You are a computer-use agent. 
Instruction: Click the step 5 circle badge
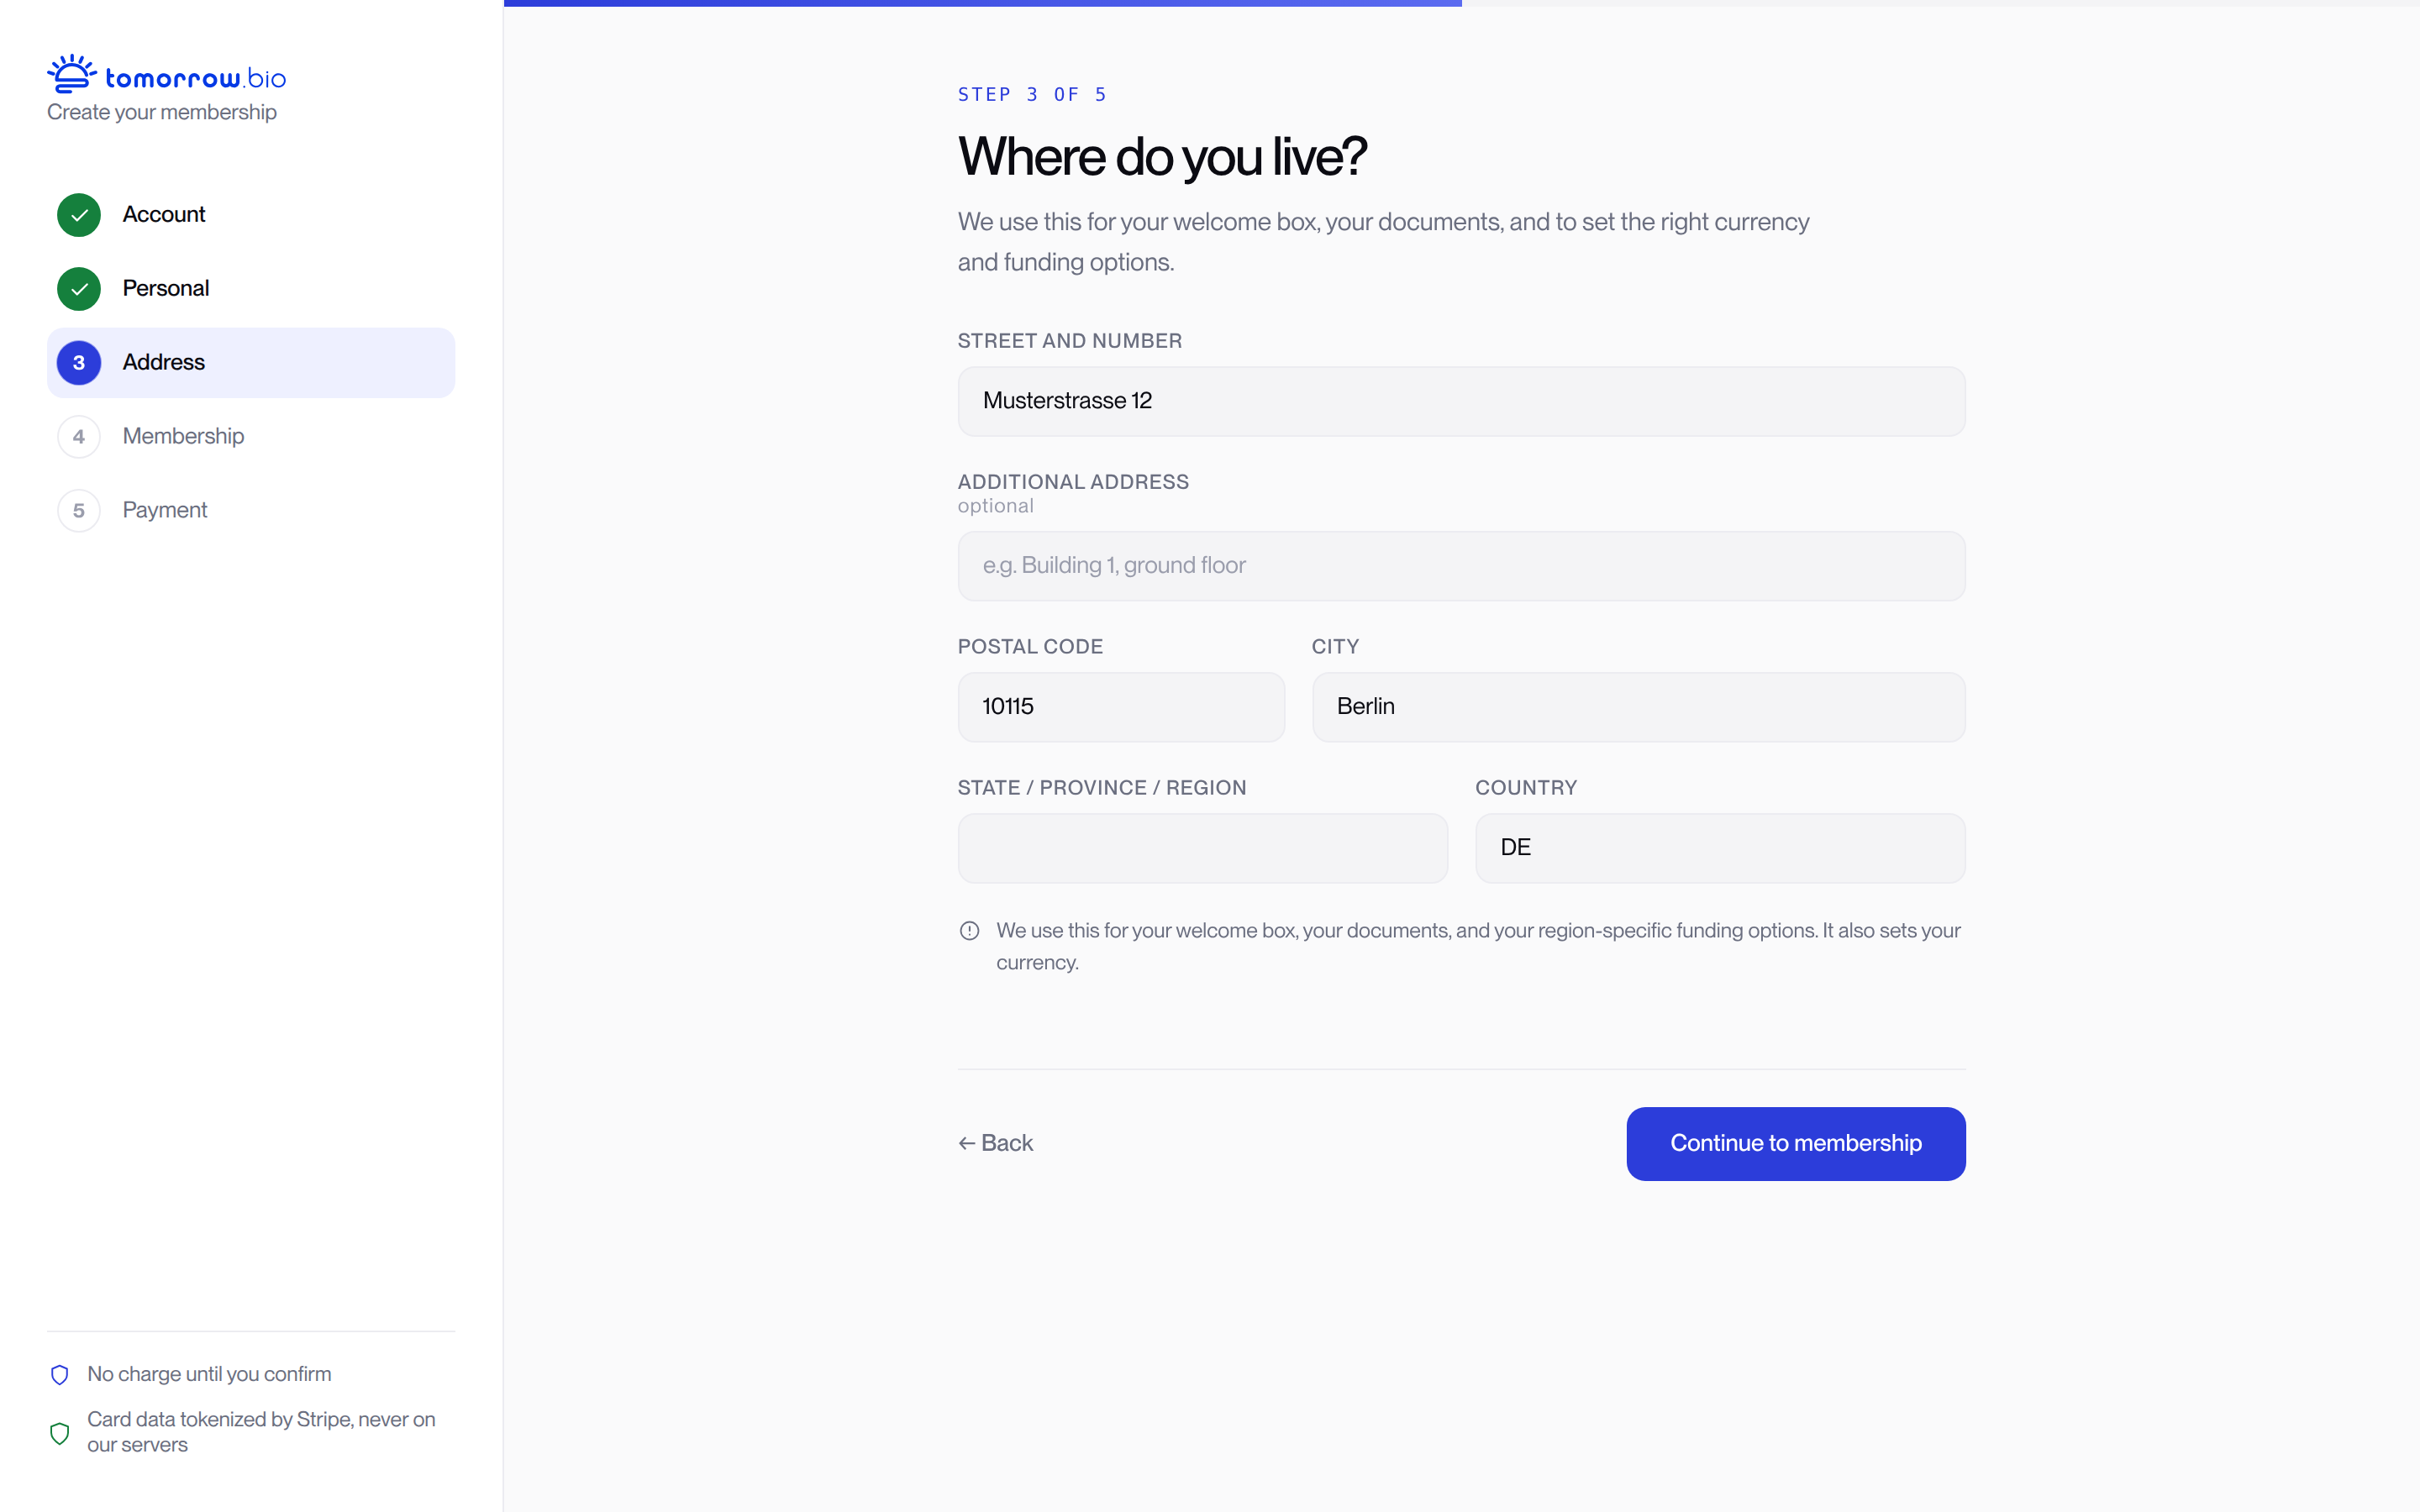click(79, 511)
